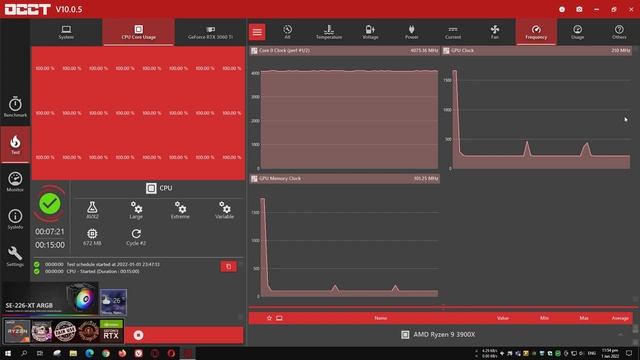Click the CPU Started log entry
Screen dimensions: 640x360
point(92,271)
